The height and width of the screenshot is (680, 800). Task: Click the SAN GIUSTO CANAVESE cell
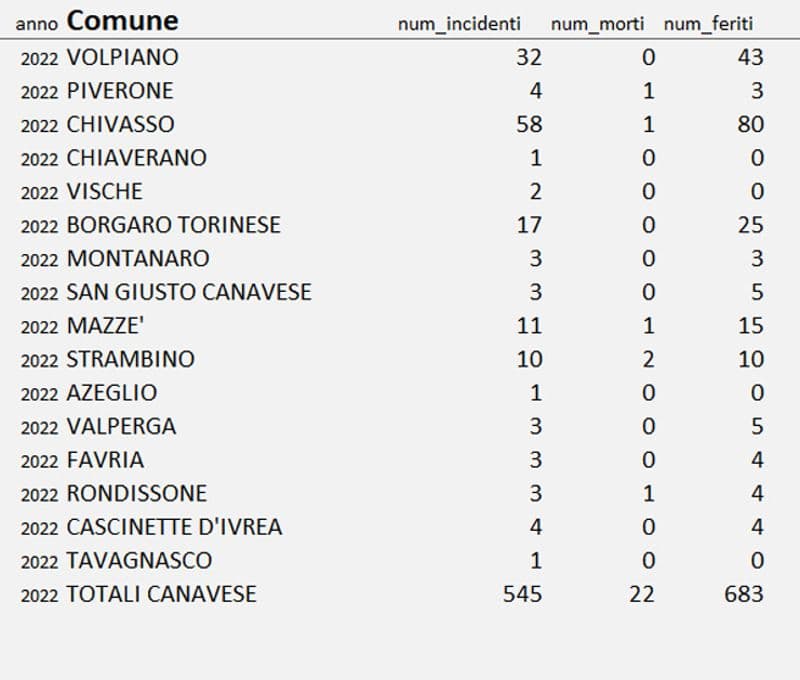point(189,292)
